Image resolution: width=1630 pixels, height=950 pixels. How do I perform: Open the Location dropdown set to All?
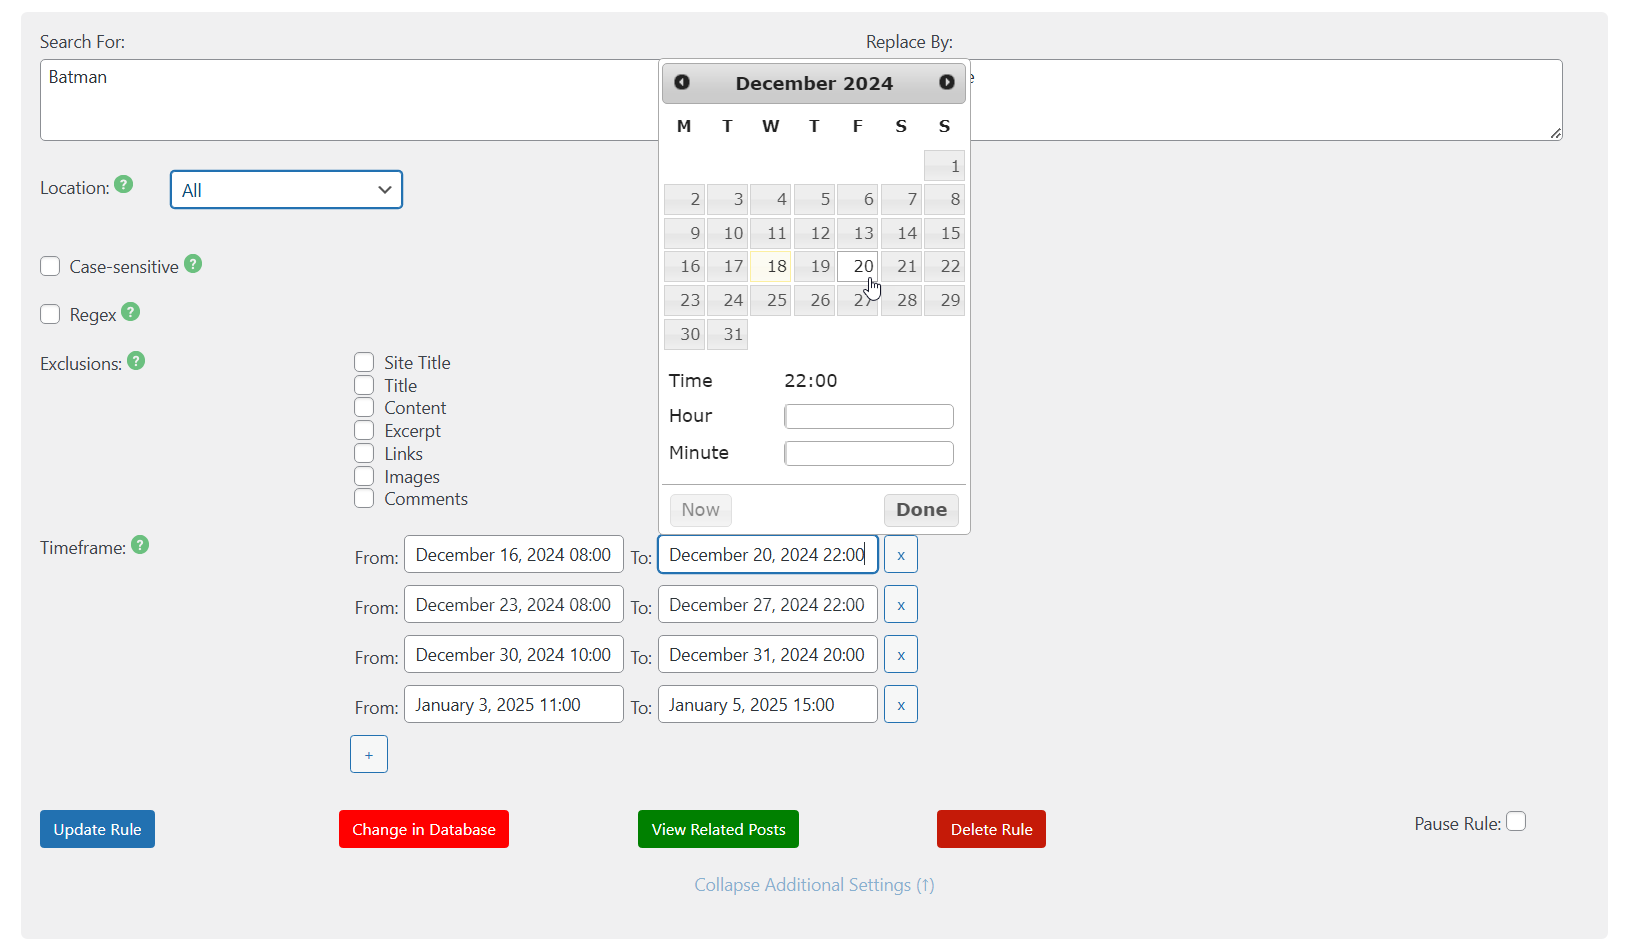[286, 190]
